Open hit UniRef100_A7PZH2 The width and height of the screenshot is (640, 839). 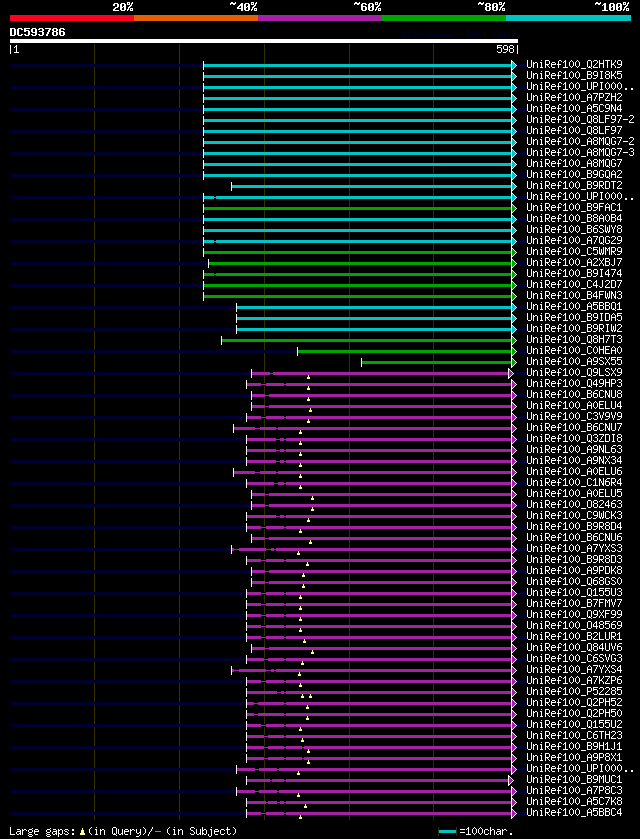coord(574,97)
